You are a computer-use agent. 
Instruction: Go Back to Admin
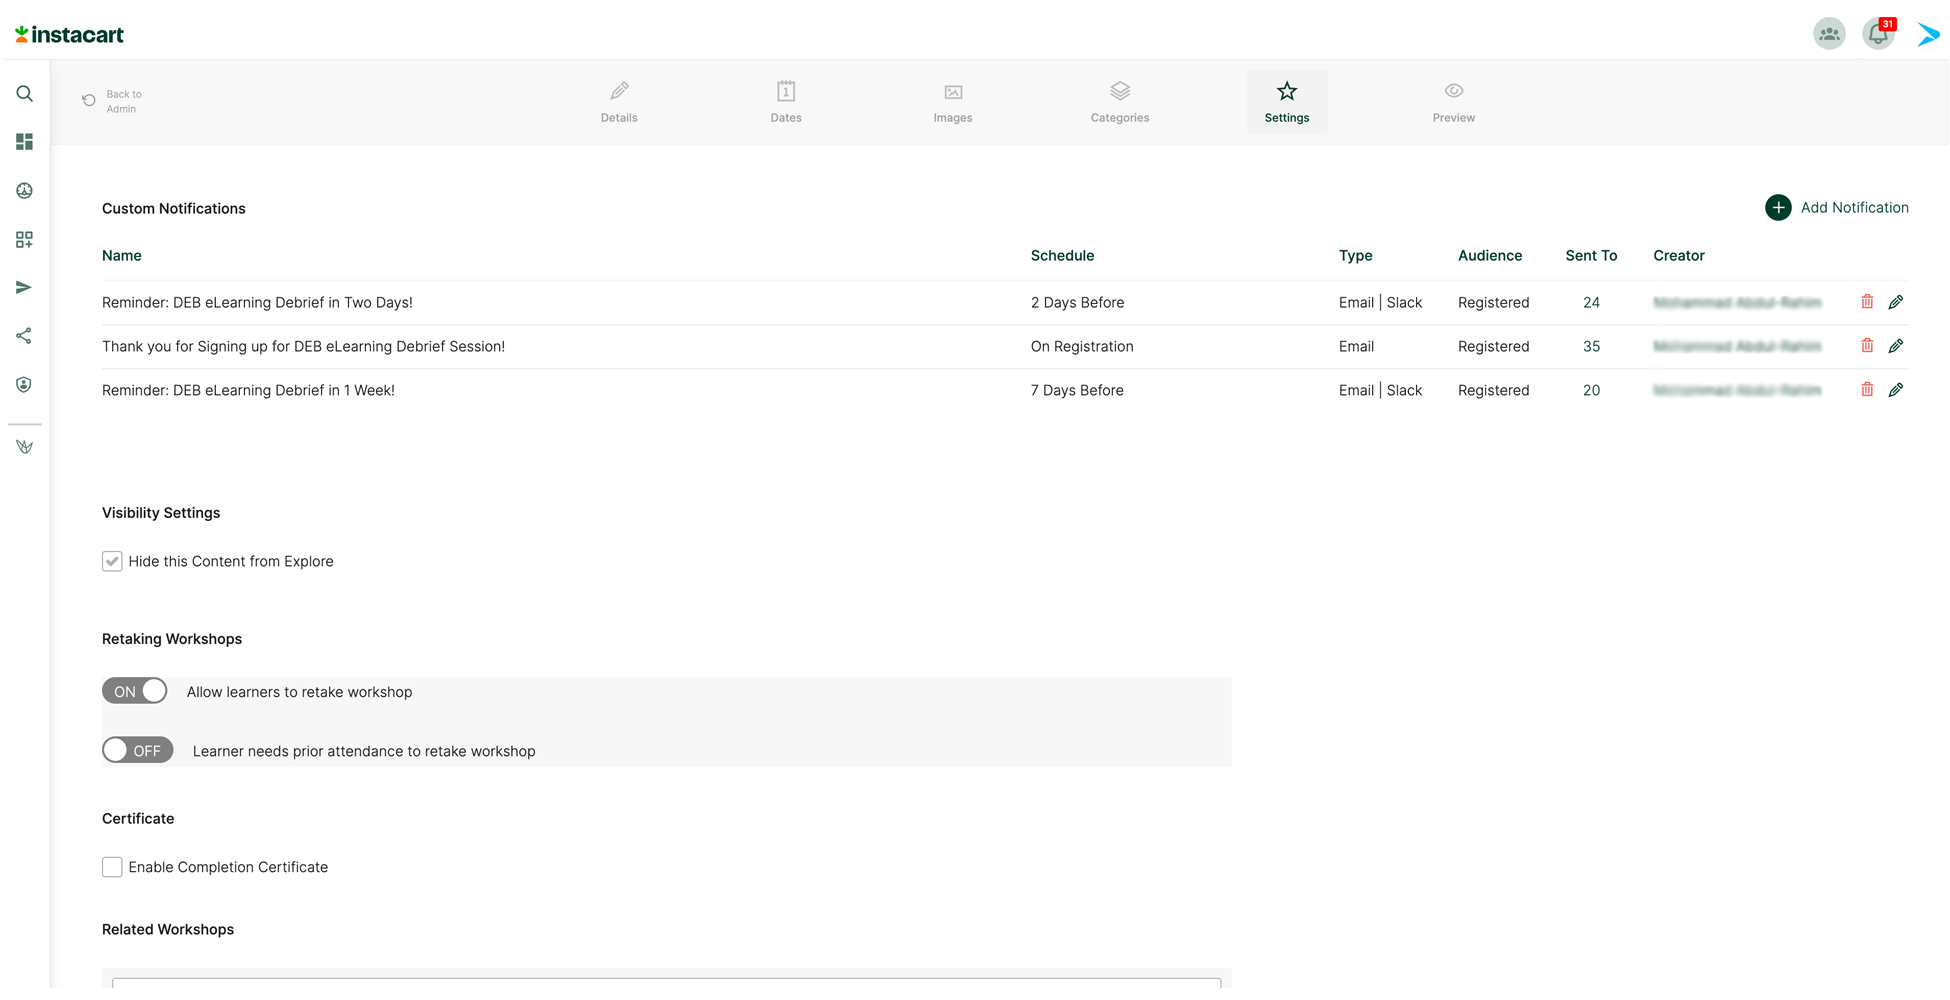coord(112,101)
